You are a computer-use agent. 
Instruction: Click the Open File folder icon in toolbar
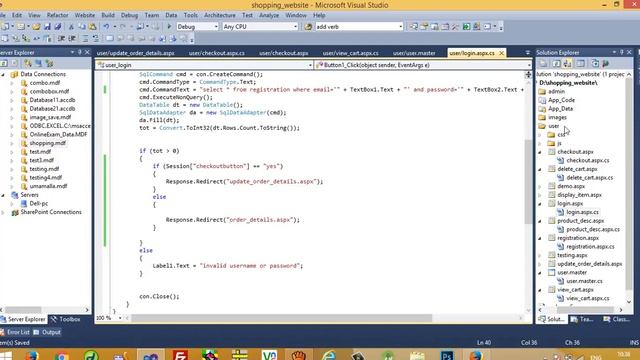(x=36, y=27)
